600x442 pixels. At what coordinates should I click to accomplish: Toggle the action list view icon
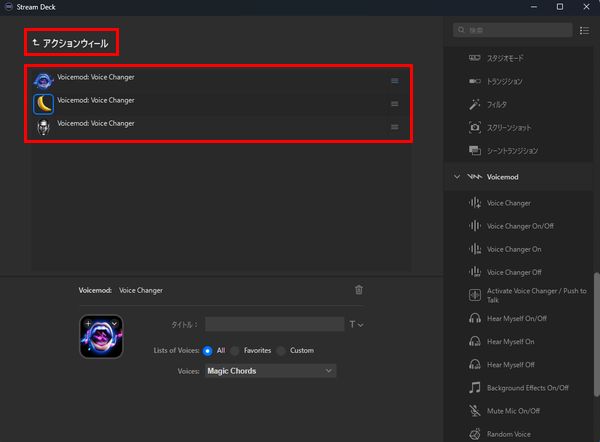click(x=584, y=30)
